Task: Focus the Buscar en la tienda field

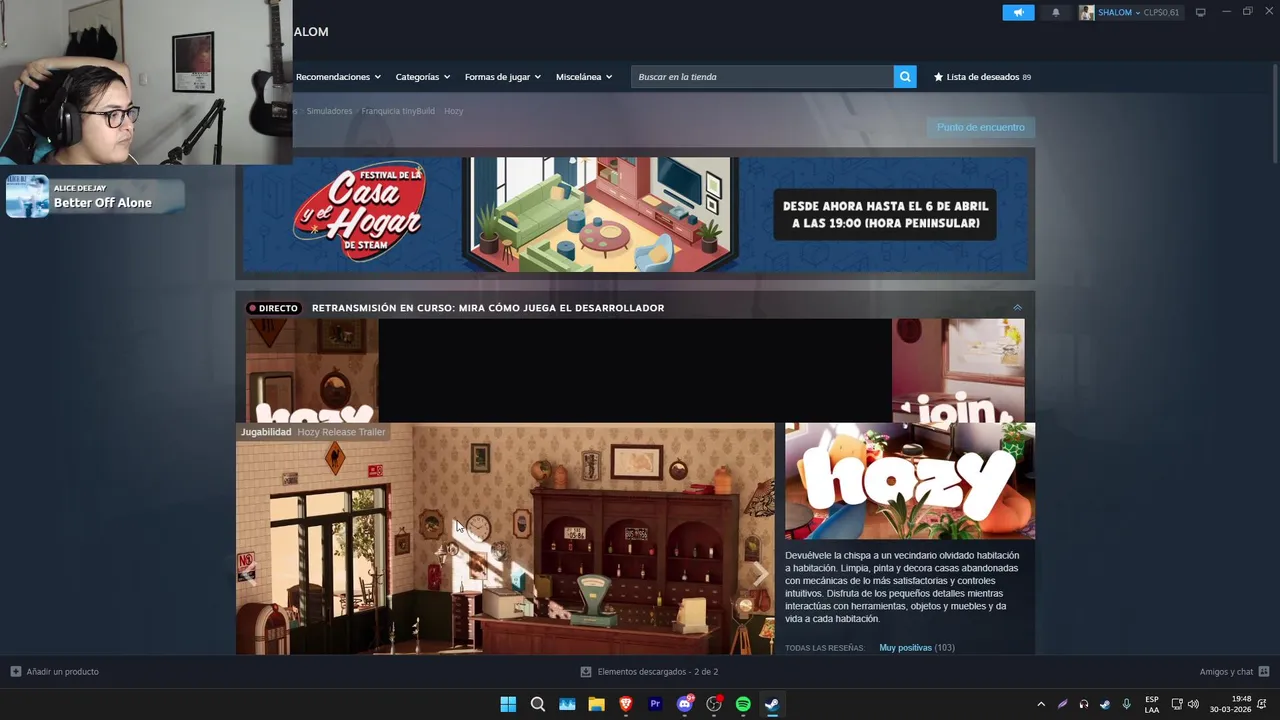Action: tap(762, 77)
